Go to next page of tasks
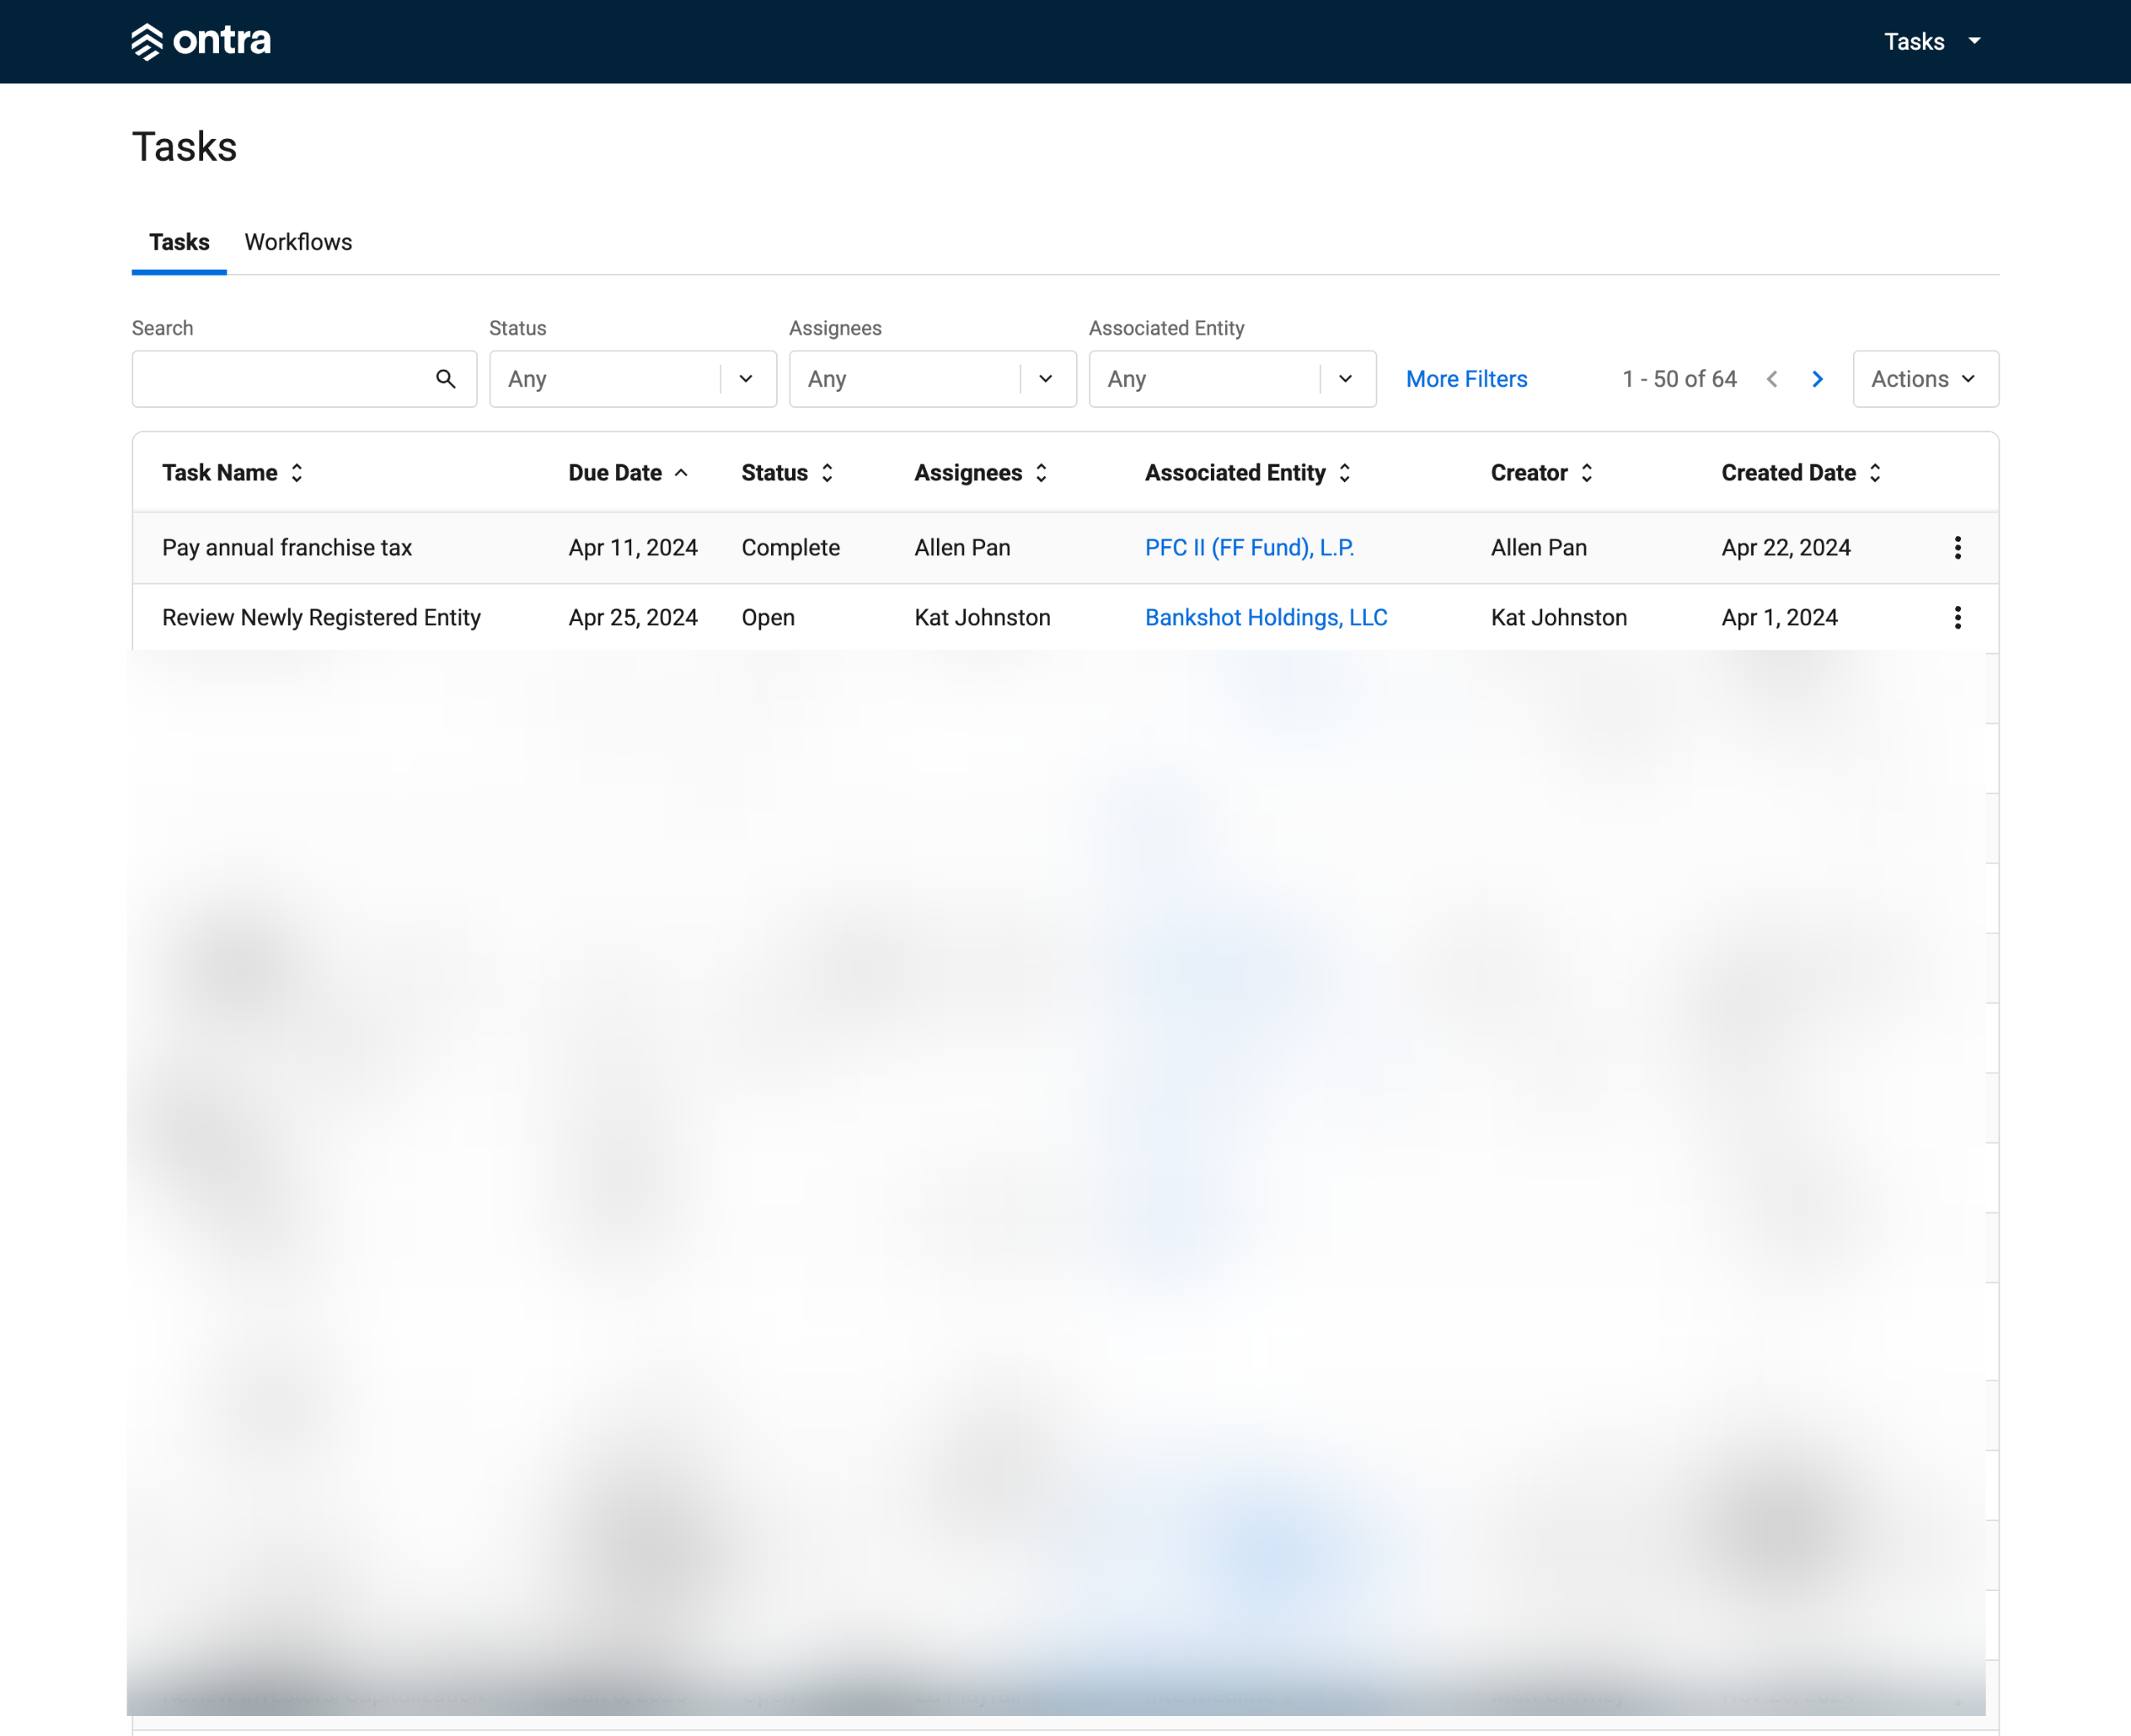2131x1736 pixels. pos(1817,379)
